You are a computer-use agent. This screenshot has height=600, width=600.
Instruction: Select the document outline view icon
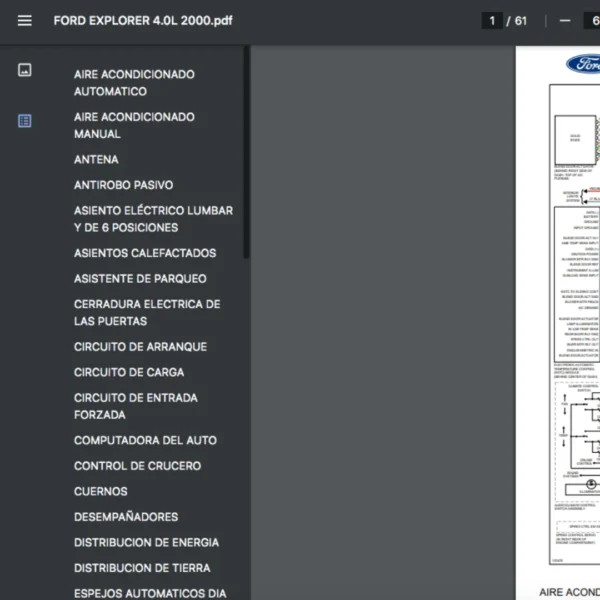point(25,121)
